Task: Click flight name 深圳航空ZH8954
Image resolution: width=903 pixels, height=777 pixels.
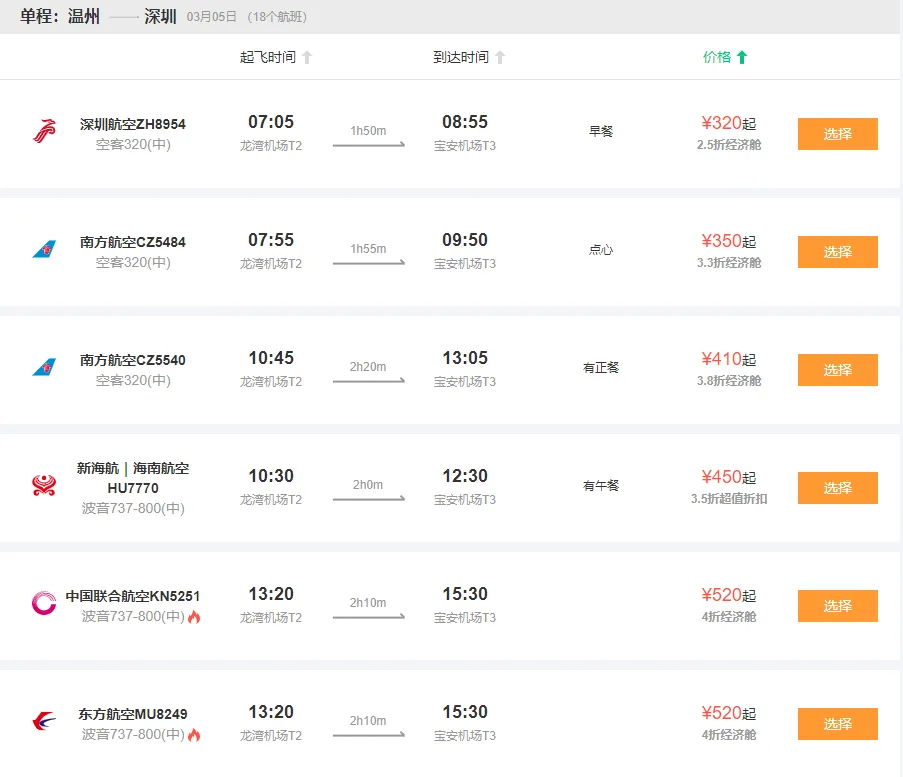Action: (132, 124)
